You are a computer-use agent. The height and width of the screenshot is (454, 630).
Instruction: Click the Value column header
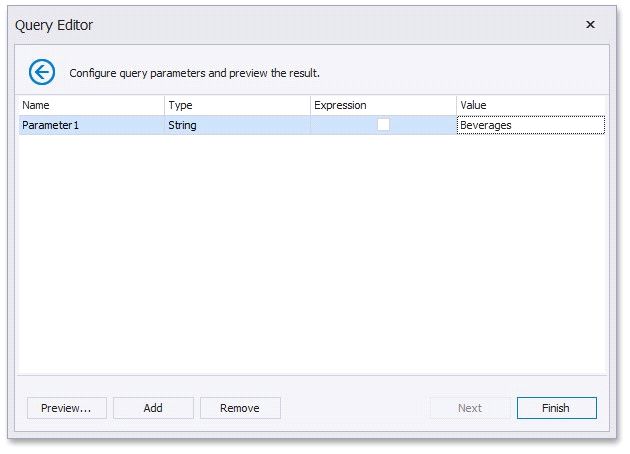(x=530, y=105)
